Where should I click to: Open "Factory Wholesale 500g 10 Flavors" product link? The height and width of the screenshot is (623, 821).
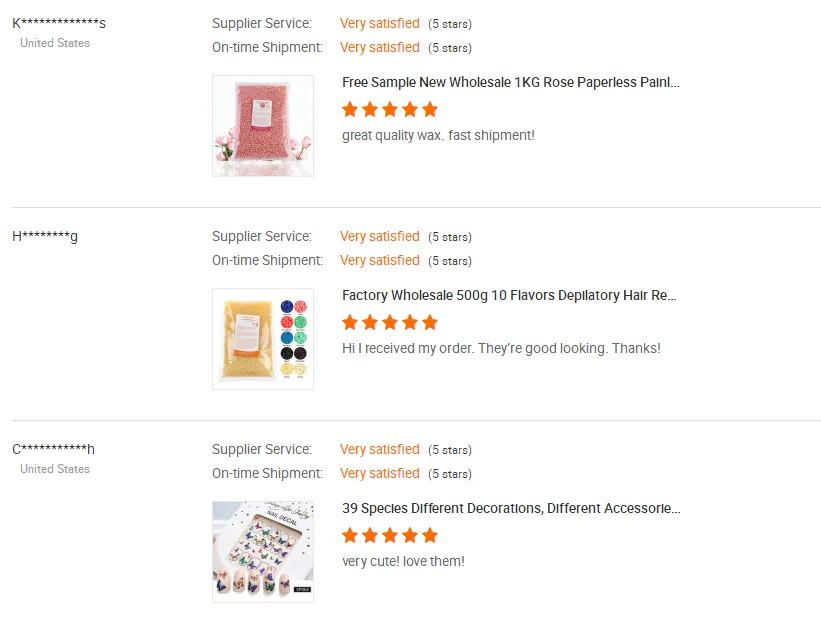point(509,295)
